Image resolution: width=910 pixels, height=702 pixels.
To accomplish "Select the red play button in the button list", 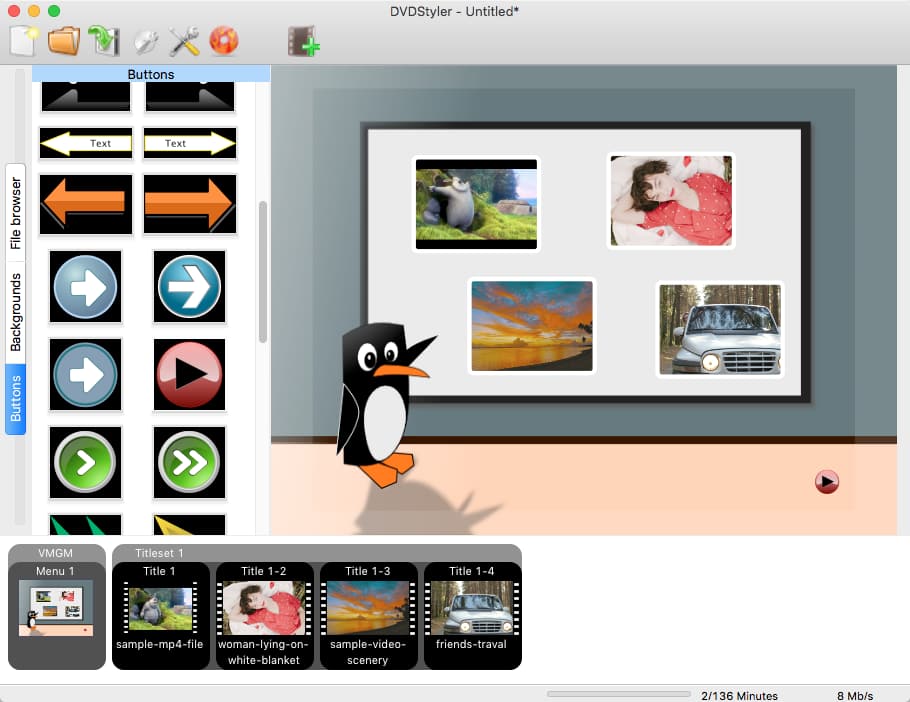I will [189, 374].
